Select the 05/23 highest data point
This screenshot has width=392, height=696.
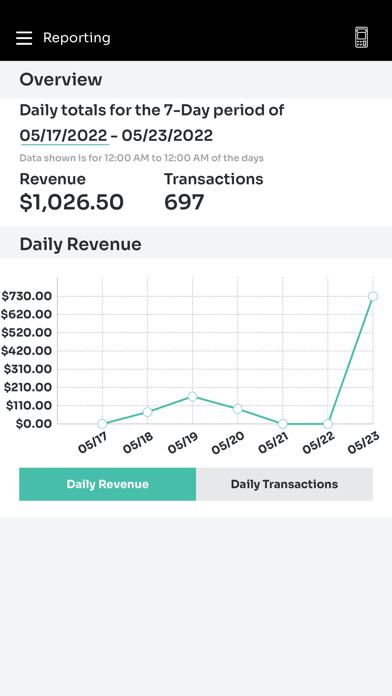(x=373, y=296)
